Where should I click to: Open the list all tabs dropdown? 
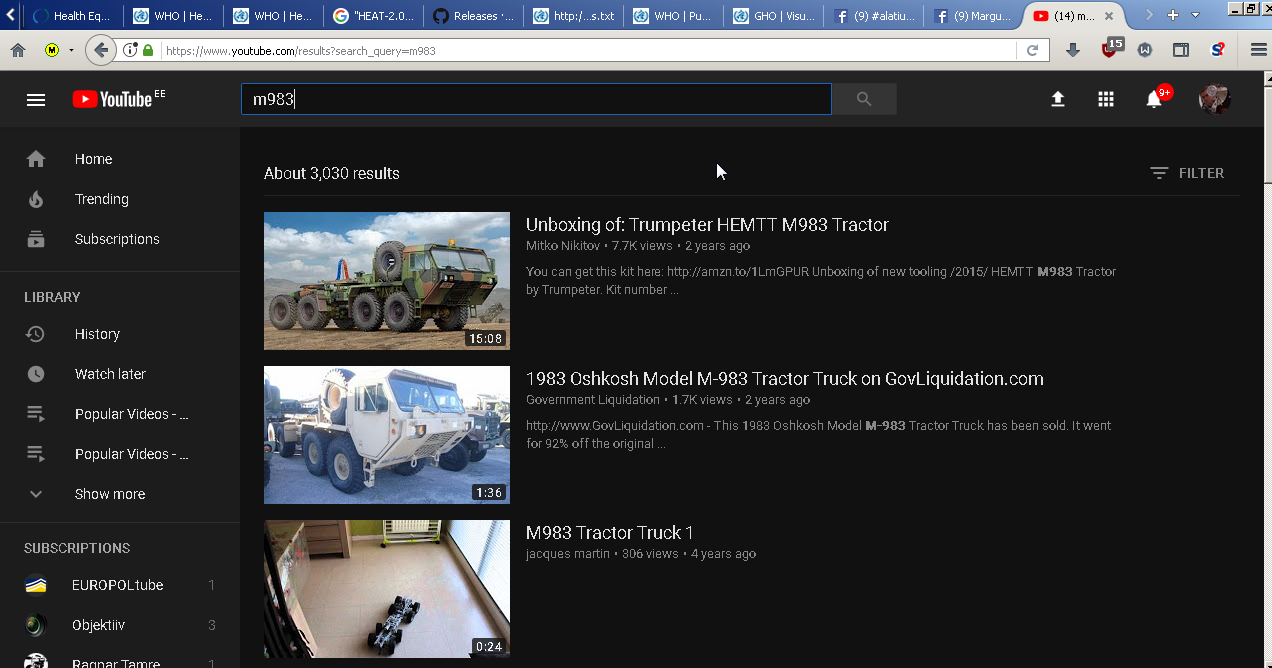click(x=1195, y=15)
